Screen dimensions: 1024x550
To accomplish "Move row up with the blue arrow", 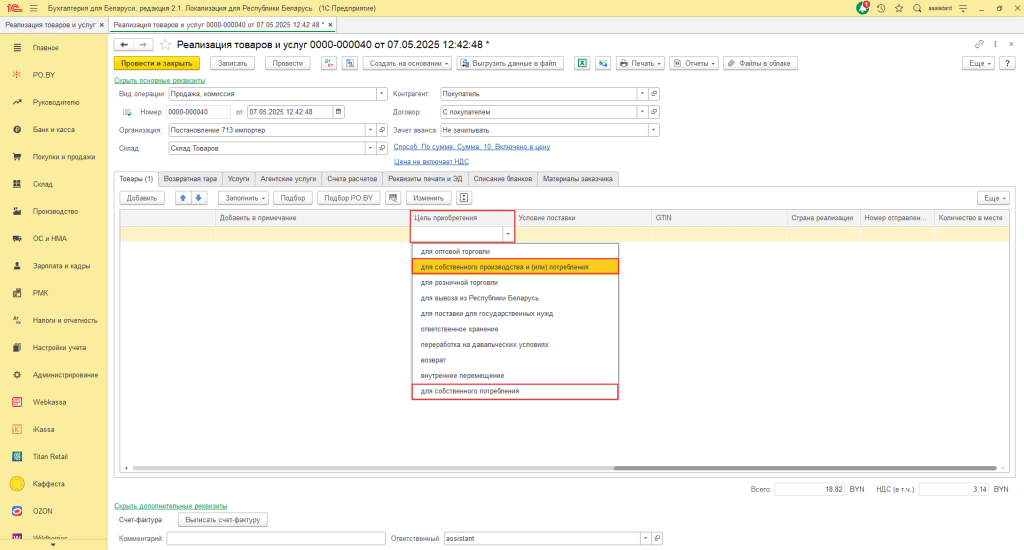I will click(x=183, y=198).
